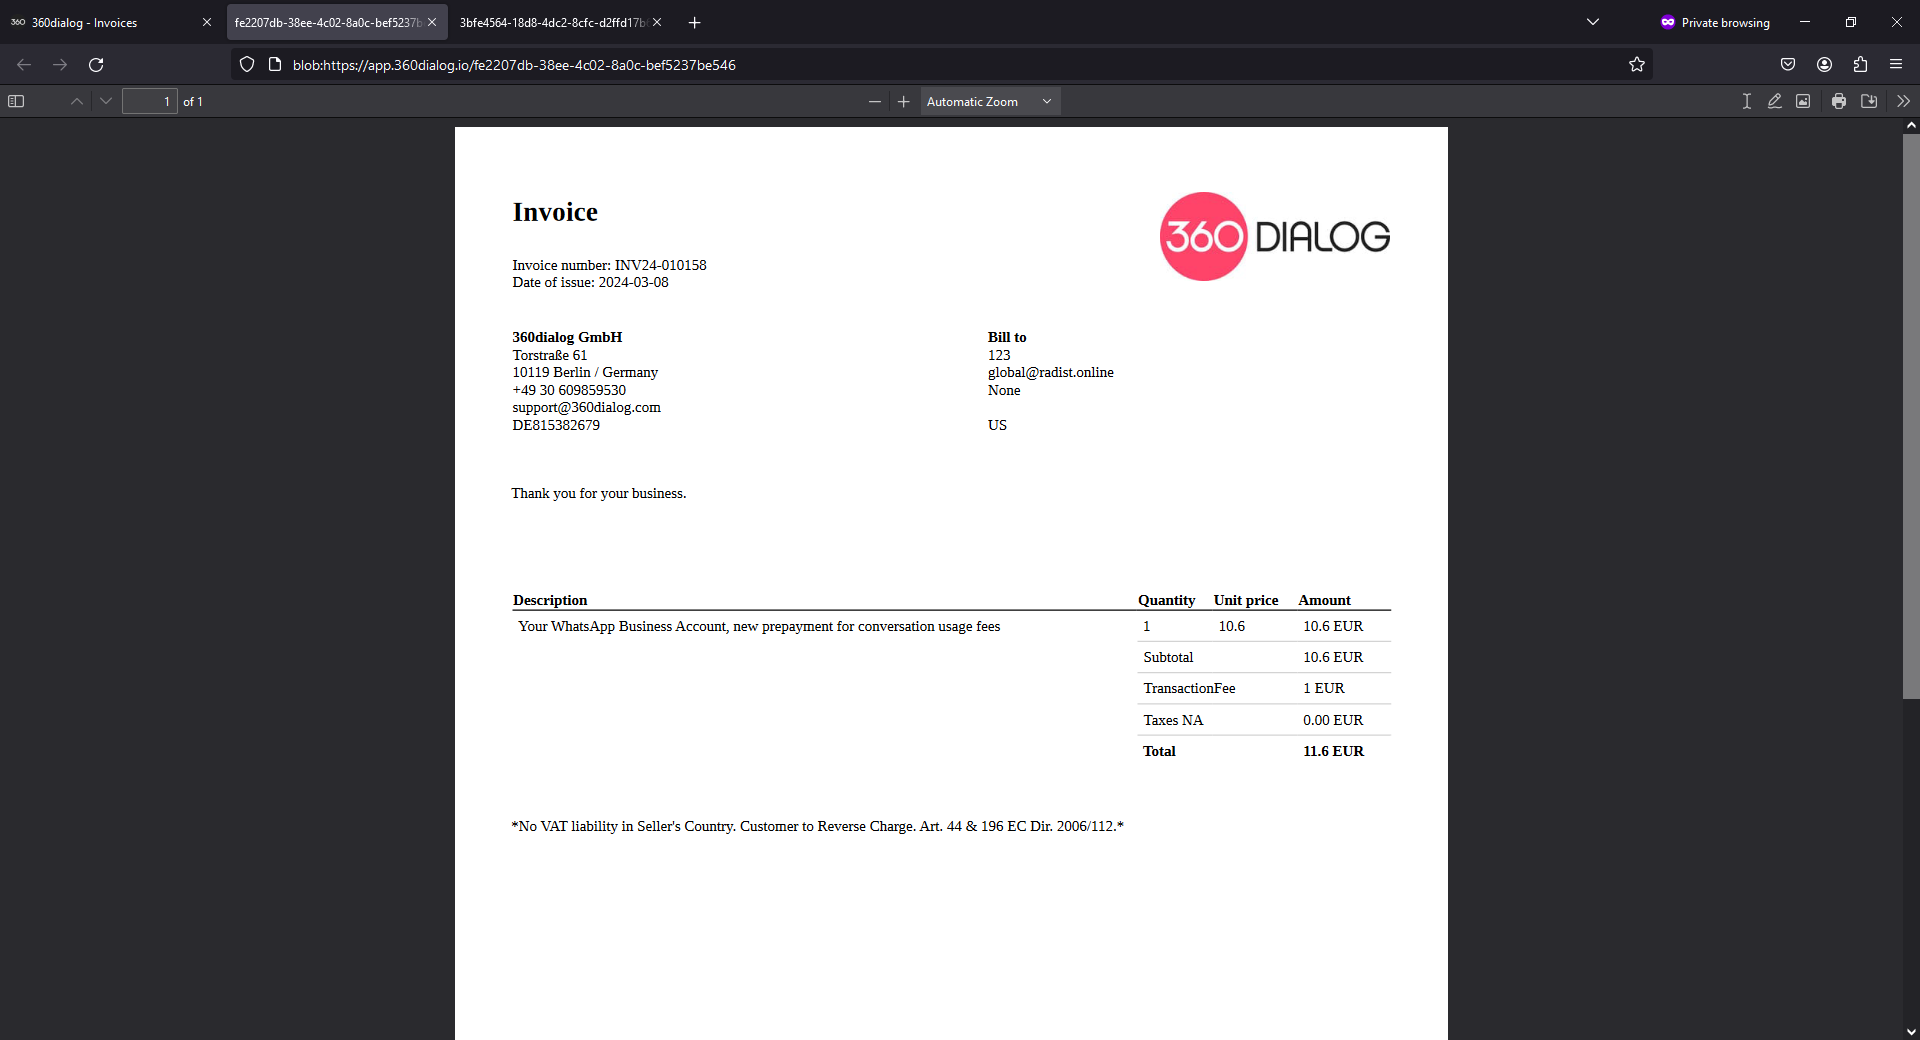Image resolution: width=1920 pixels, height=1040 pixels.
Task: Open the Firefox application menu
Action: point(1896,65)
